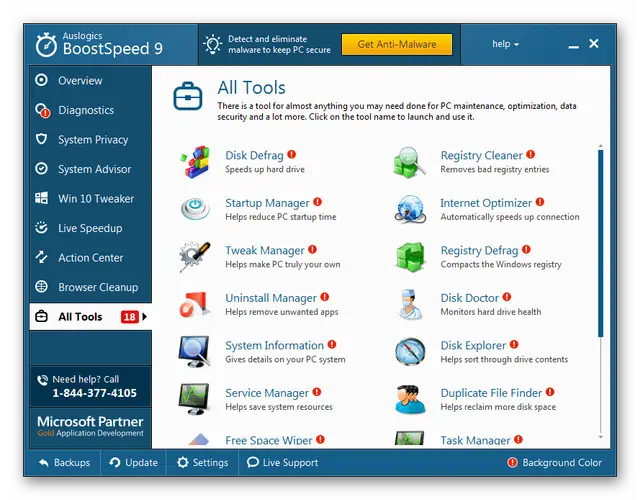Open the Diagnostics section
The image size is (640, 500).
click(x=91, y=110)
